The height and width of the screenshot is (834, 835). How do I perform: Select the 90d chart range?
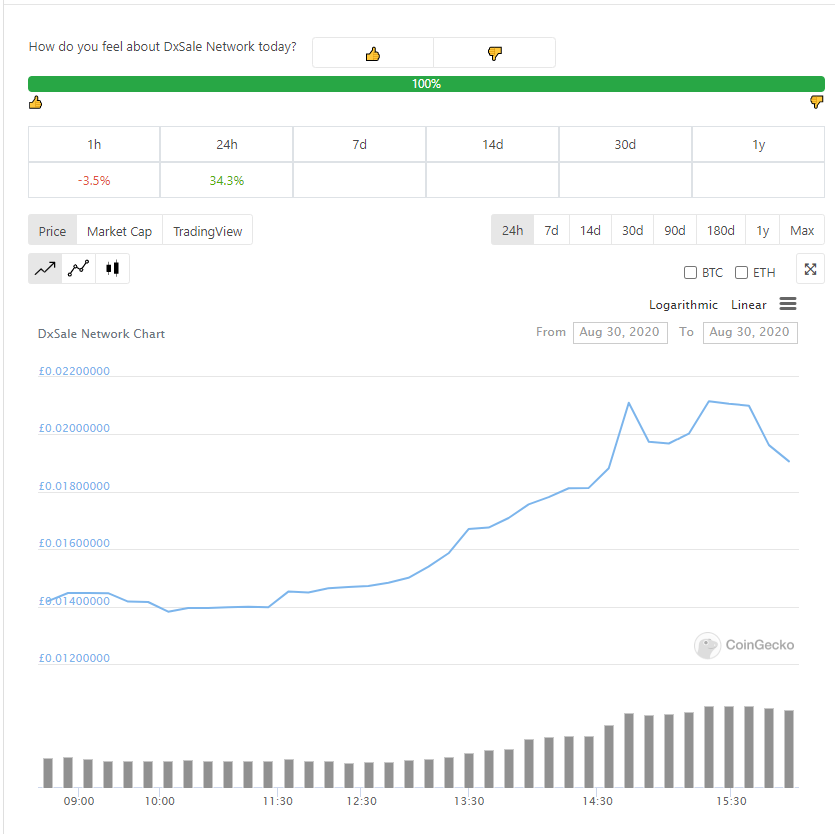[x=675, y=230]
